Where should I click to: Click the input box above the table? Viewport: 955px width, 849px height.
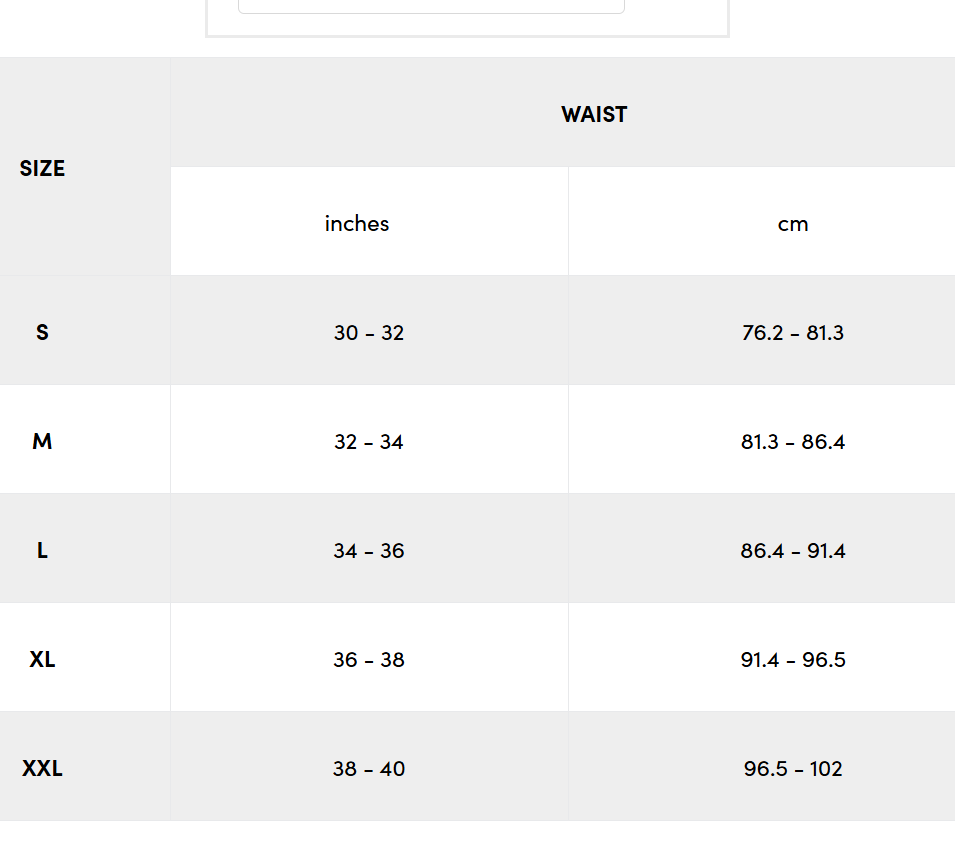pyautogui.click(x=431, y=6)
